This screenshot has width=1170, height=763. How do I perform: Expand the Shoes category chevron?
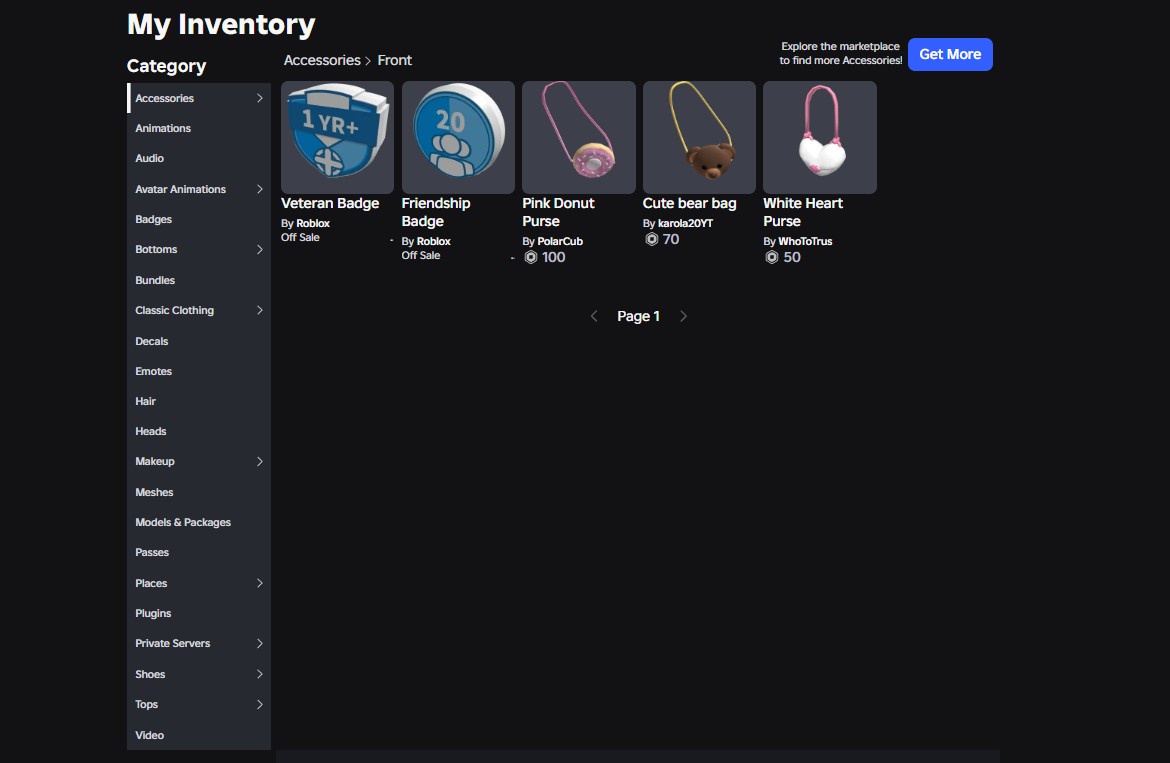tap(260, 674)
